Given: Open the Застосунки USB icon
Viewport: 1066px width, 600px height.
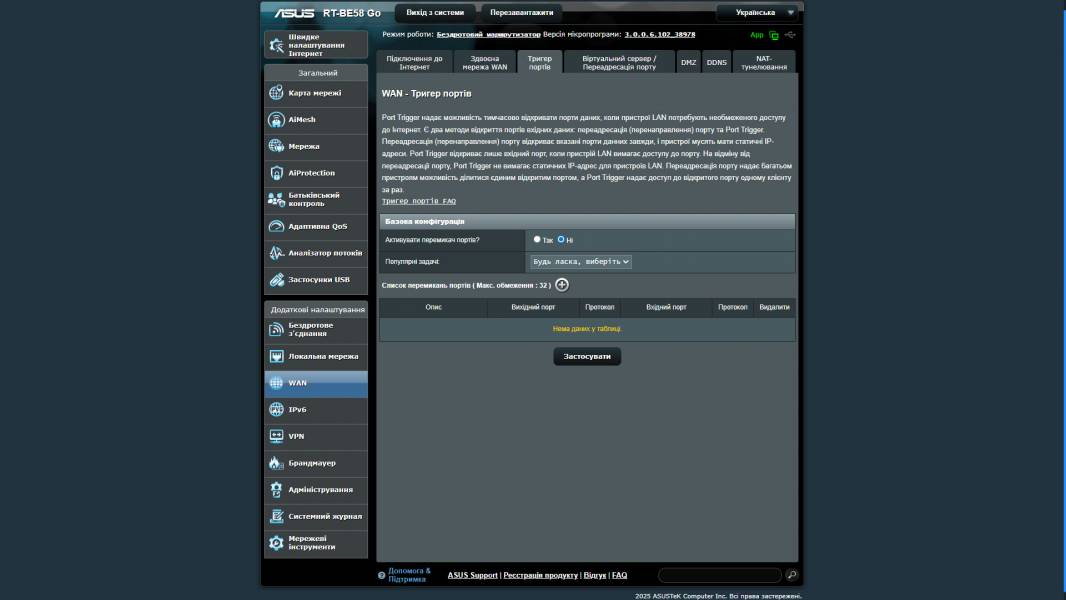Looking at the screenshot, I should [277, 280].
